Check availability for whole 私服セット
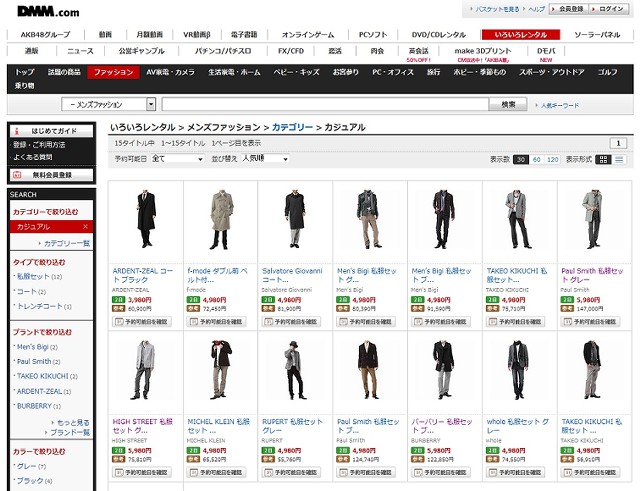Image resolution: width=640 pixels, height=491 pixels. coord(516,472)
